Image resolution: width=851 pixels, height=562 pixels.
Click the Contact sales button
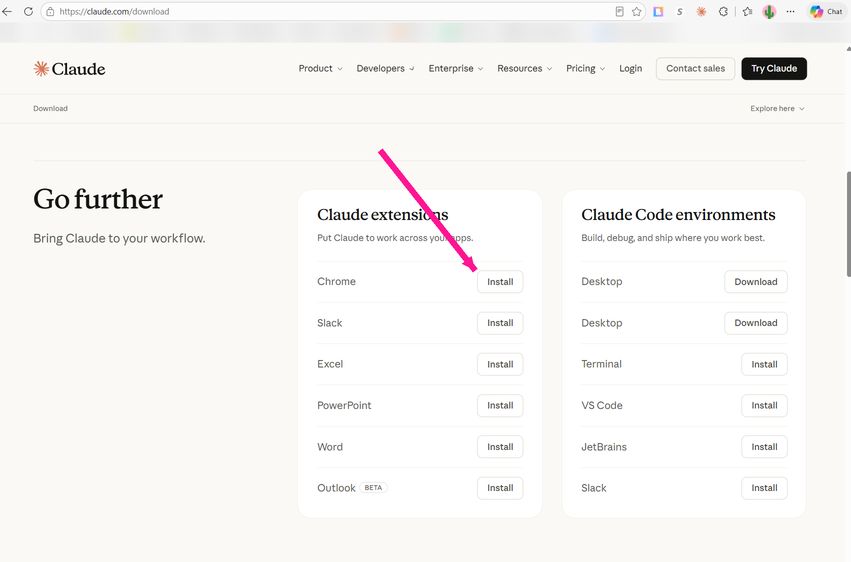pos(695,68)
